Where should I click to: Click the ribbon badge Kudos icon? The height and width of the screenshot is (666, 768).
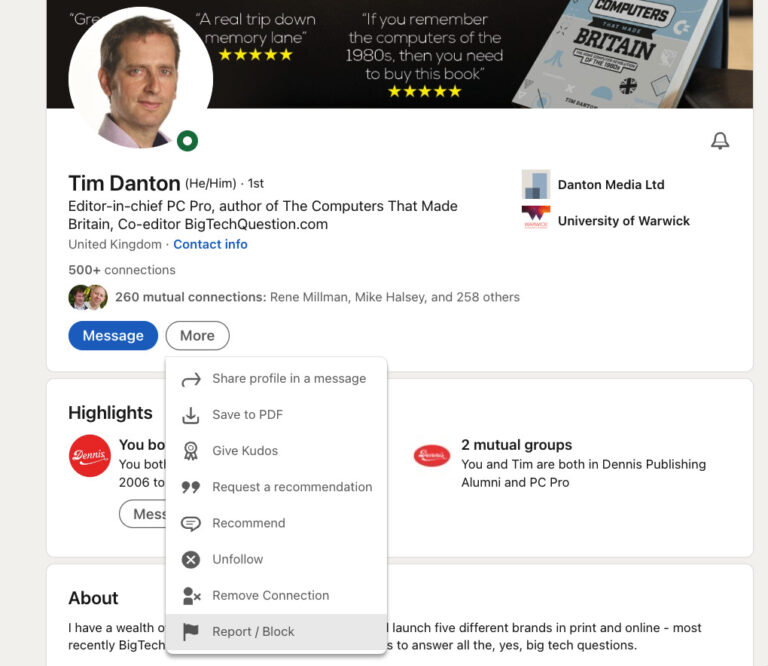point(191,451)
